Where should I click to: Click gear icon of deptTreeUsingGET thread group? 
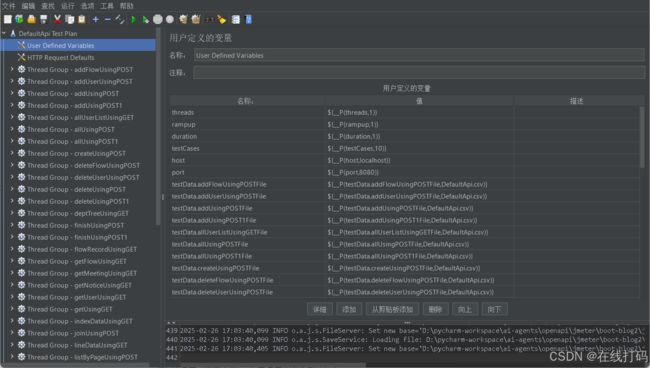[22, 213]
